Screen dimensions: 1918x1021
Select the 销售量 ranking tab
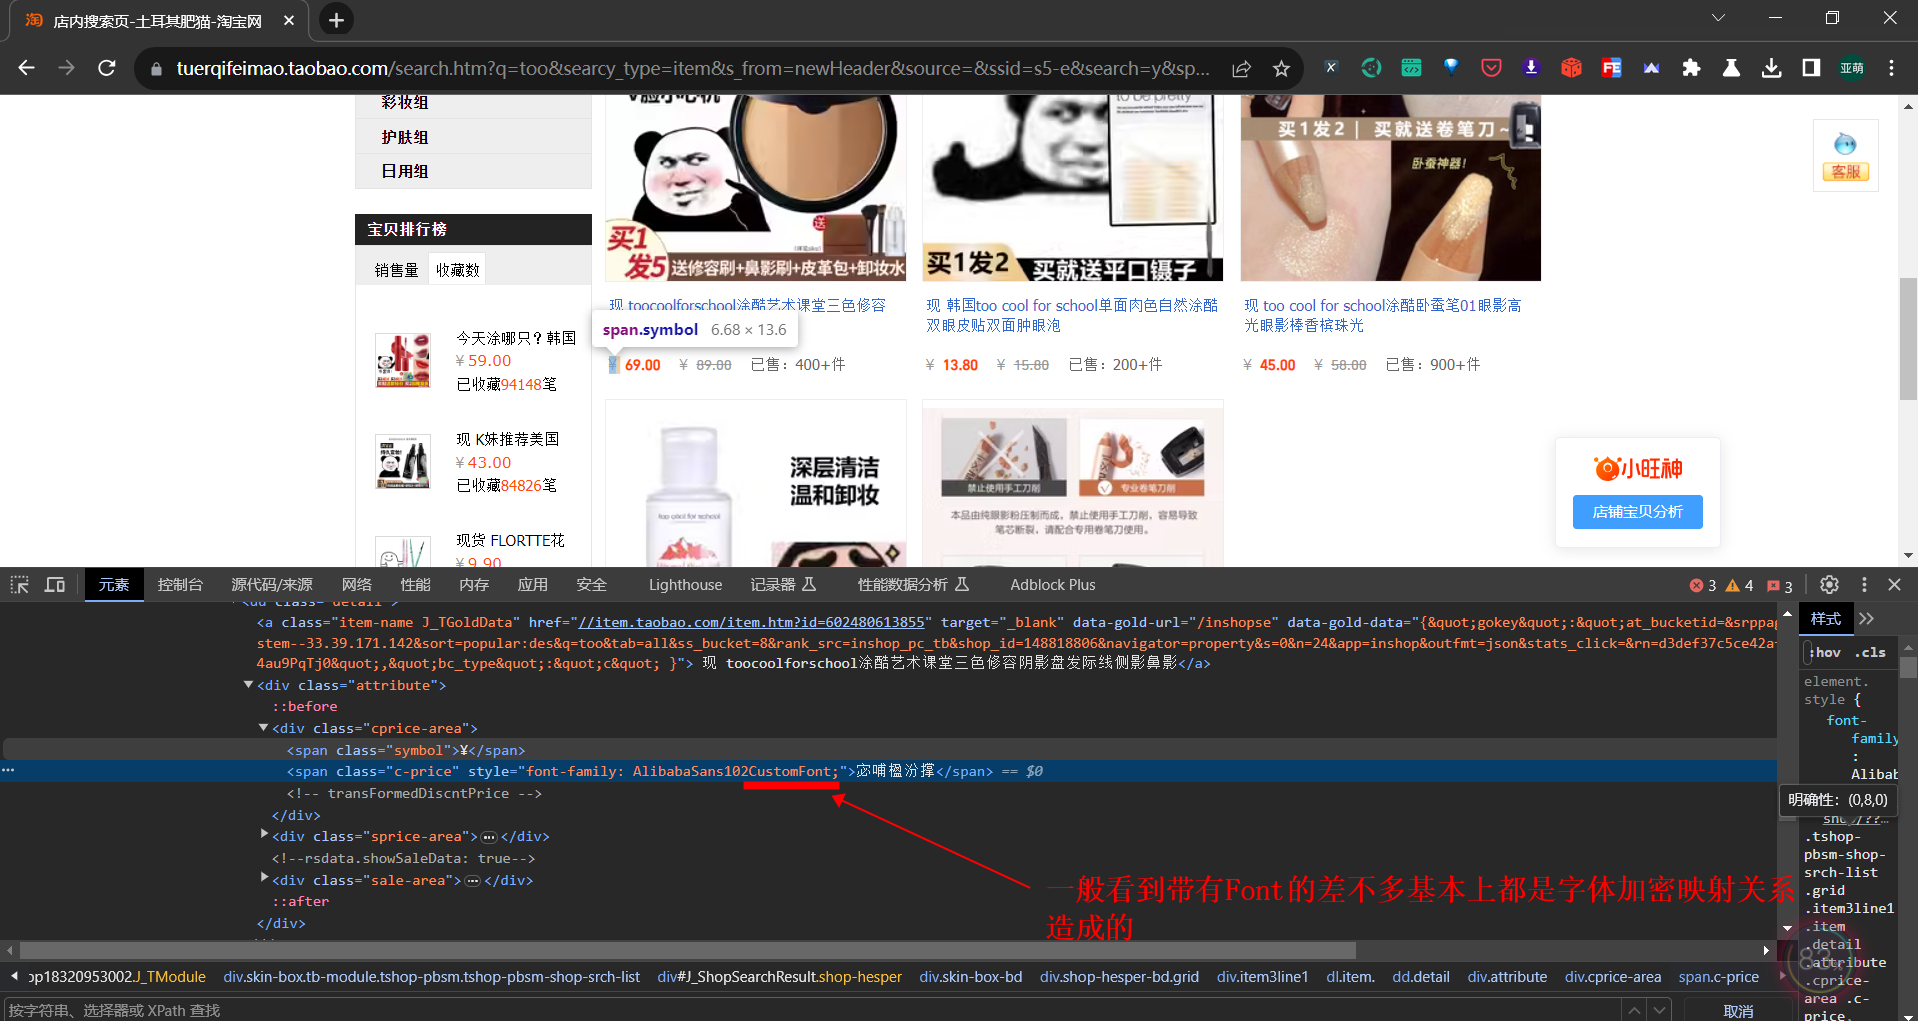[396, 270]
